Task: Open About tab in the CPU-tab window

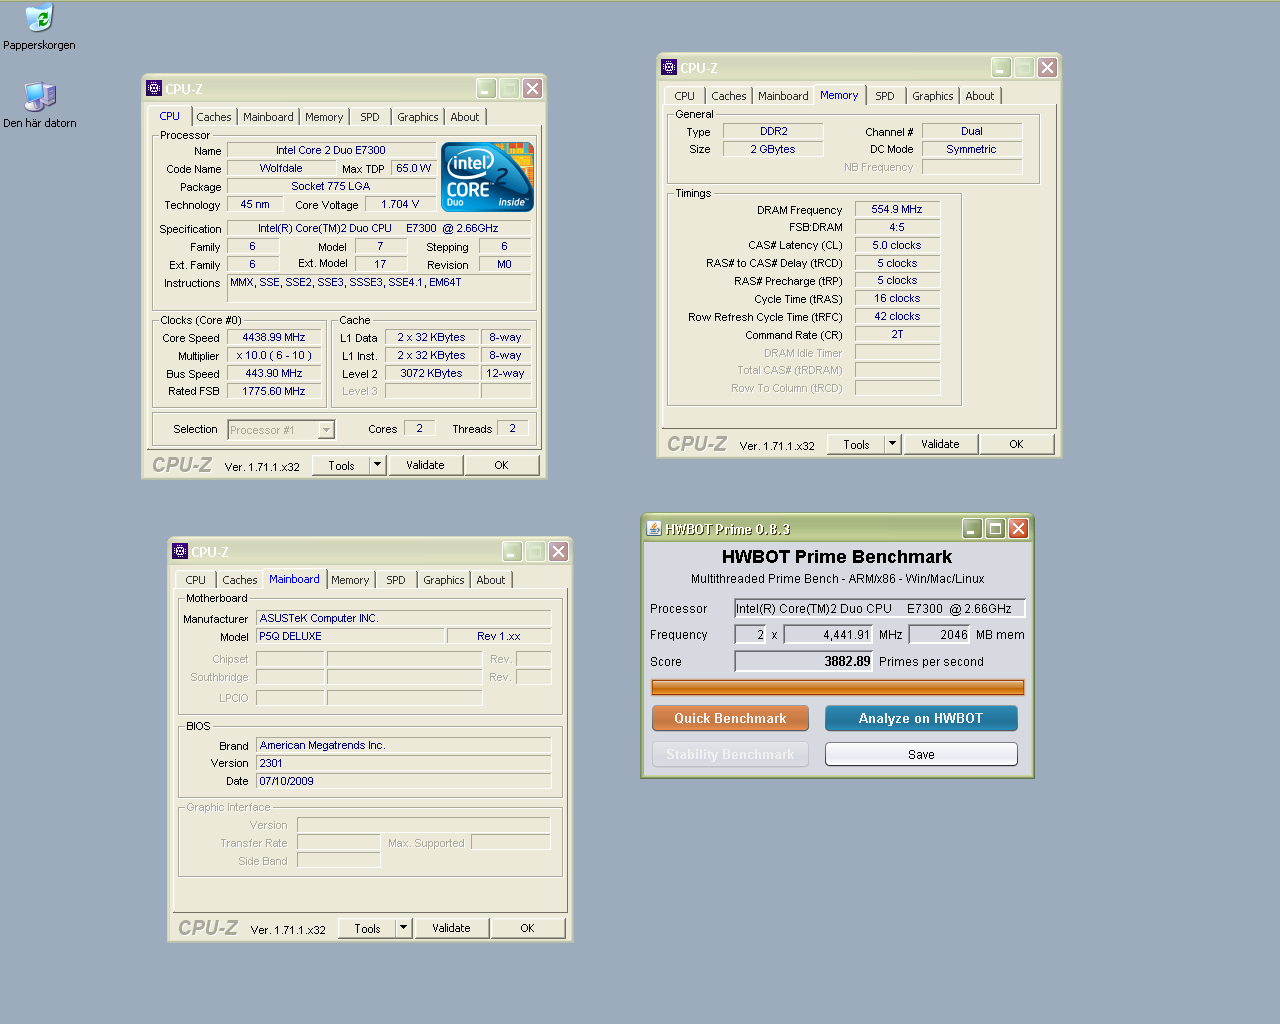Action: (x=465, y=117)
